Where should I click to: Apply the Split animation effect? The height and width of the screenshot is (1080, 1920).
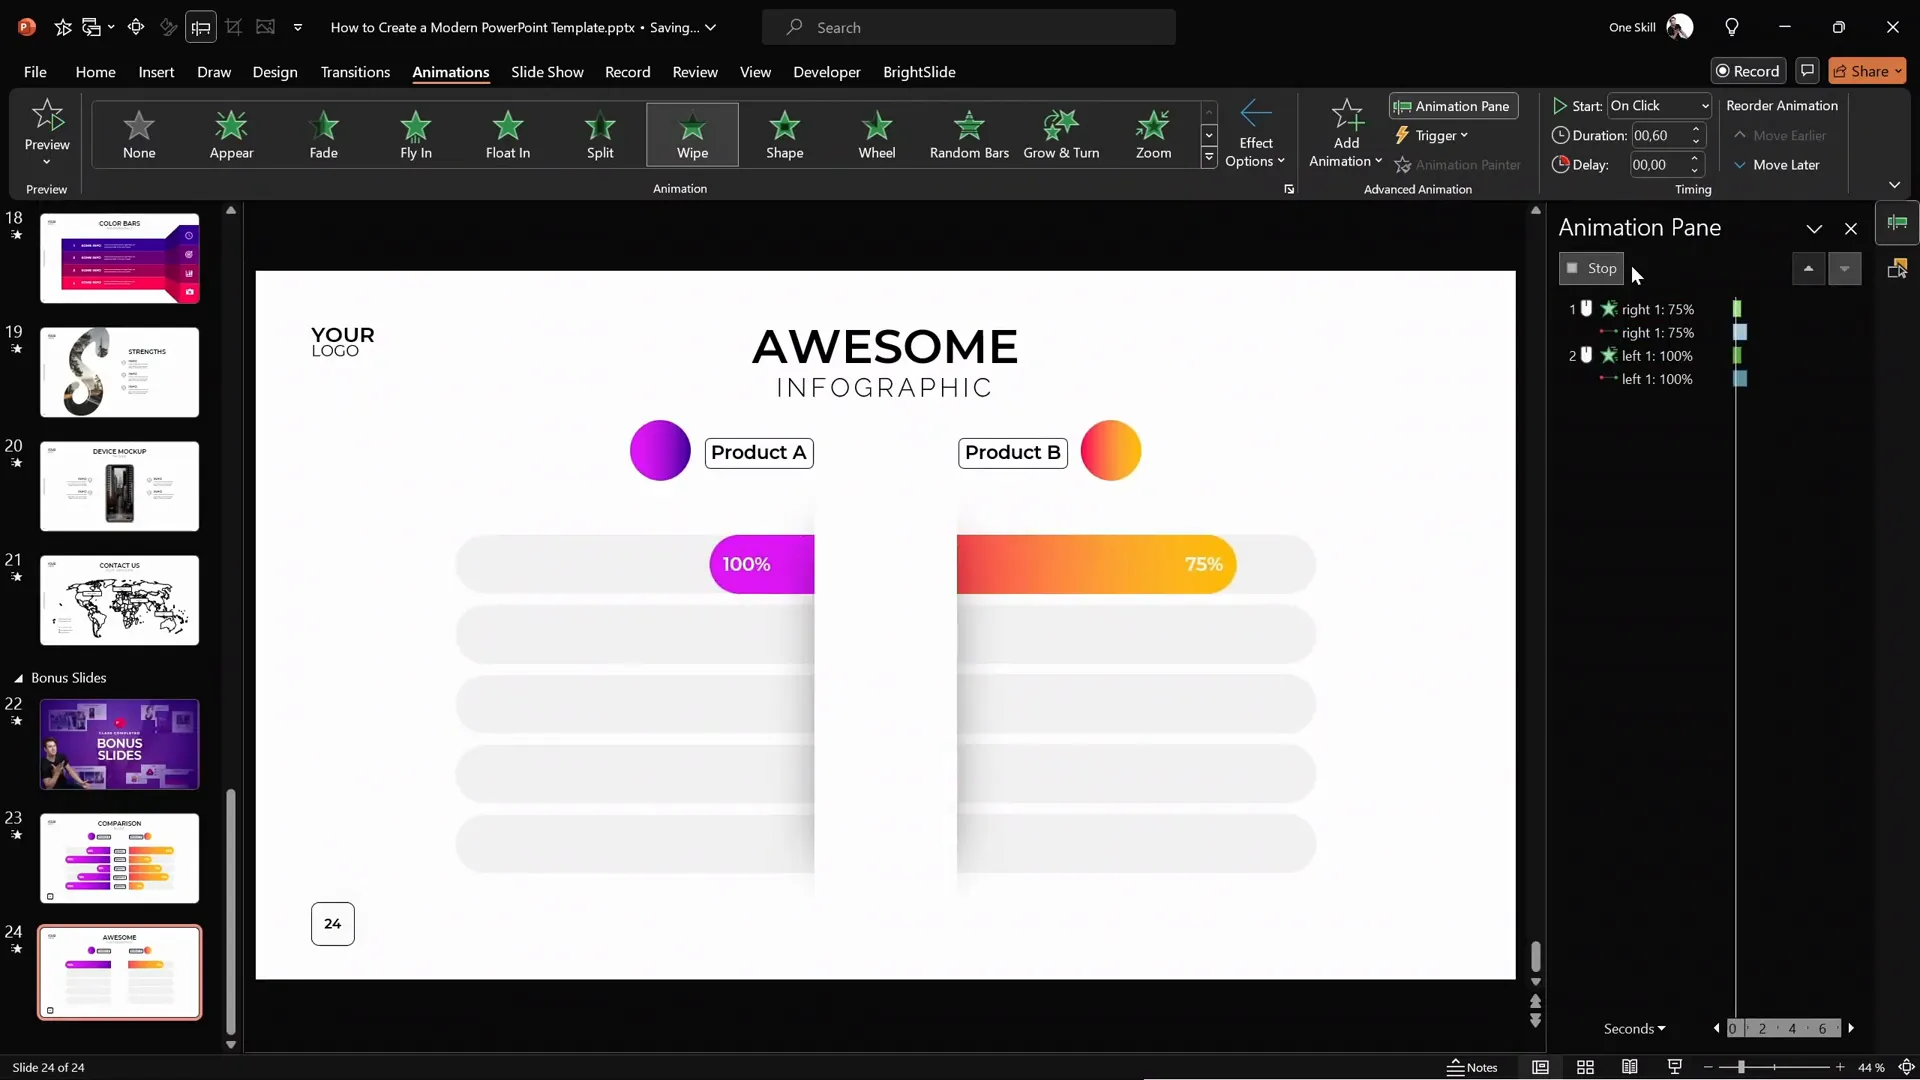pos(600,134)
